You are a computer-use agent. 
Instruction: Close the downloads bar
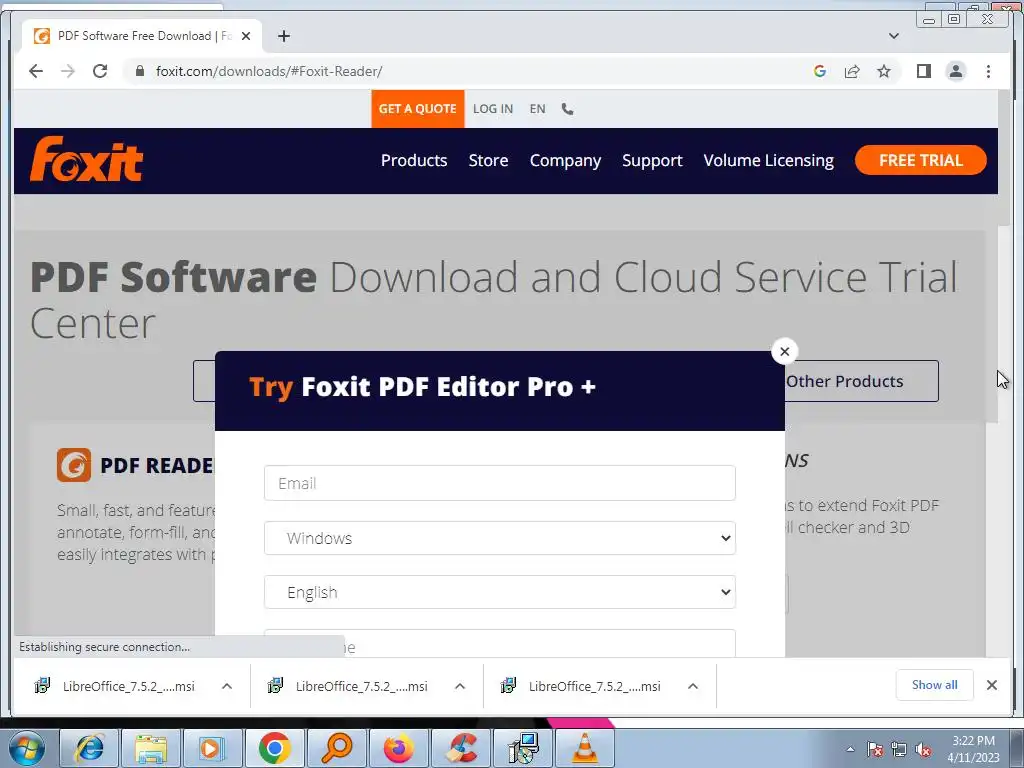[992, 685]
